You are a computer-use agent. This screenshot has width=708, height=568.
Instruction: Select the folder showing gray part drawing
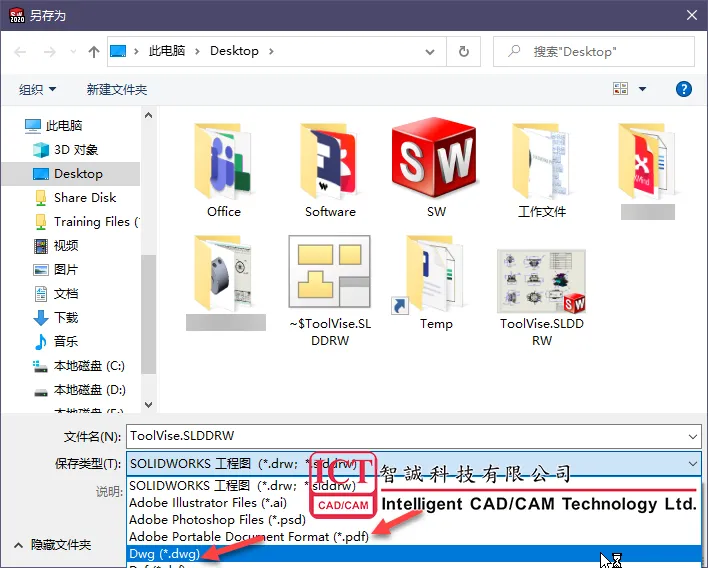(x=226, y=282)
